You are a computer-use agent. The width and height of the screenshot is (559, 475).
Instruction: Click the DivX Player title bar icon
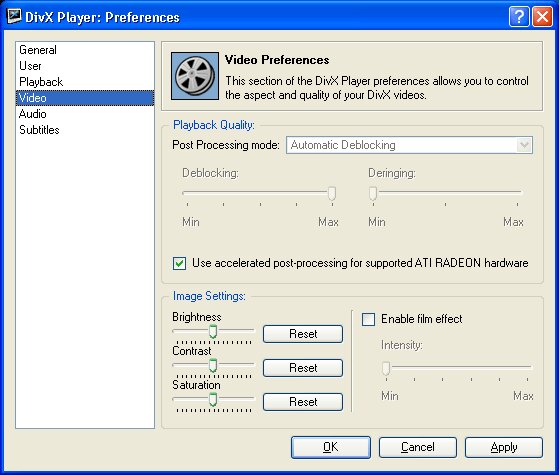[14, 16]
